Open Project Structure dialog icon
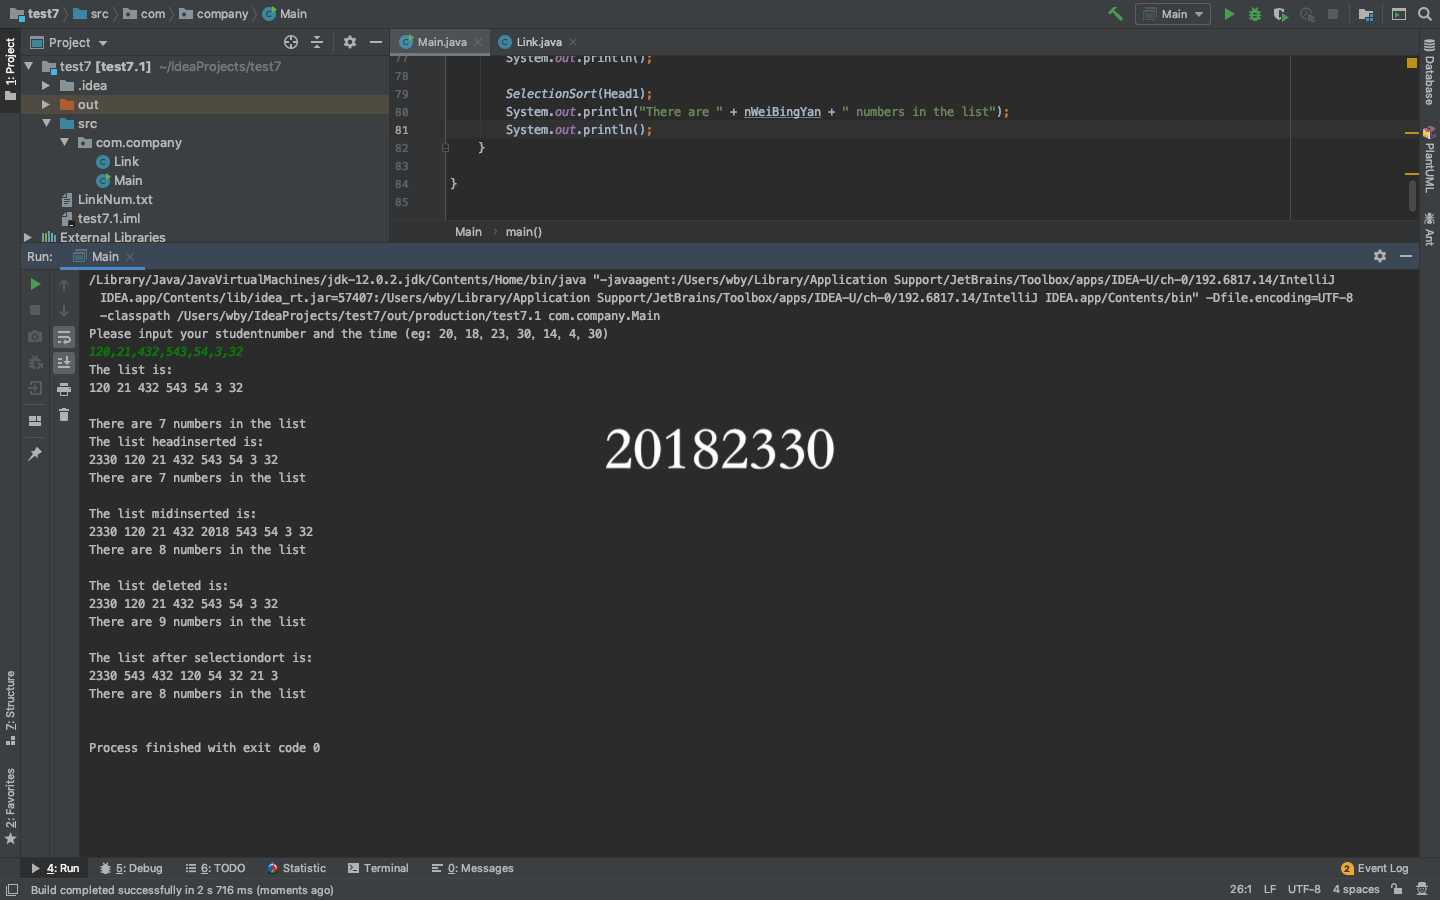 tap(1366, 14)
